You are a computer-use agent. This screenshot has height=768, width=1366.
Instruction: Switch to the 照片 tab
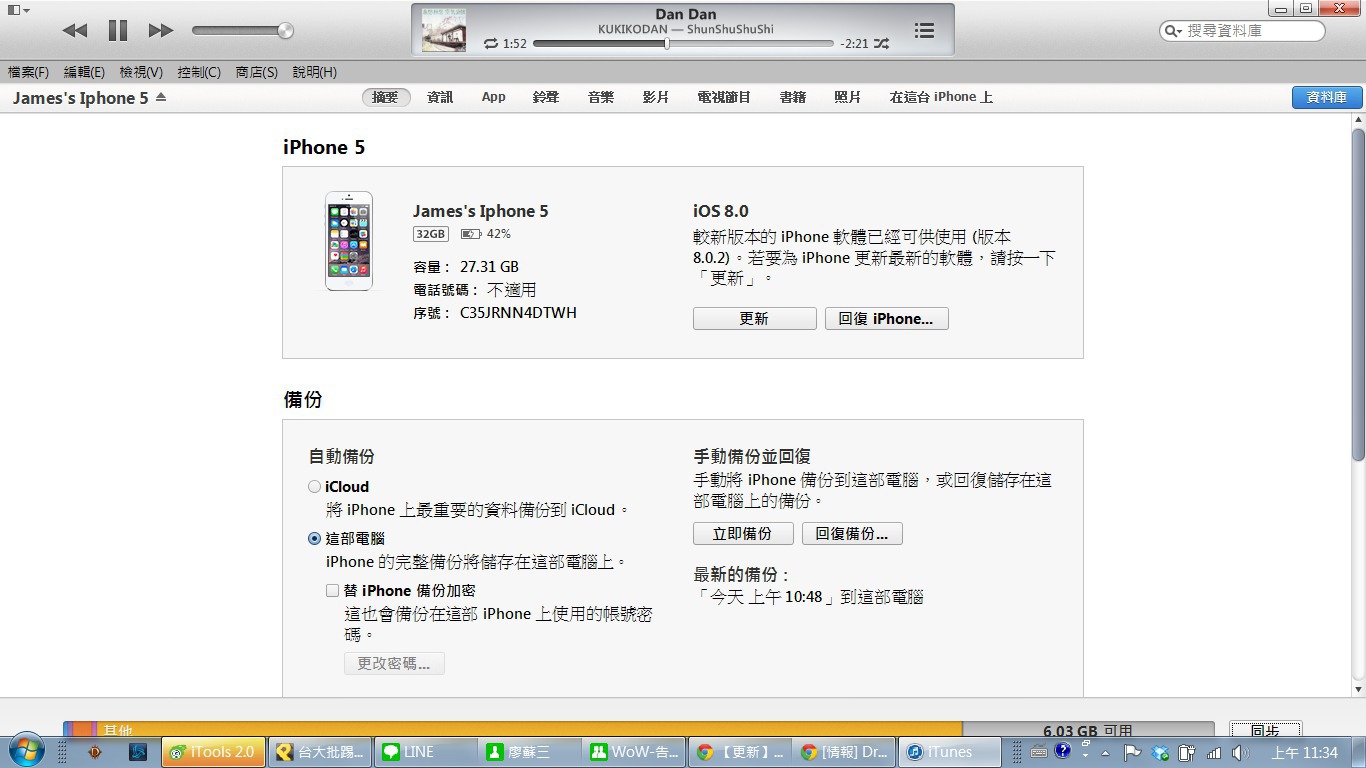[x=848, y=97]
